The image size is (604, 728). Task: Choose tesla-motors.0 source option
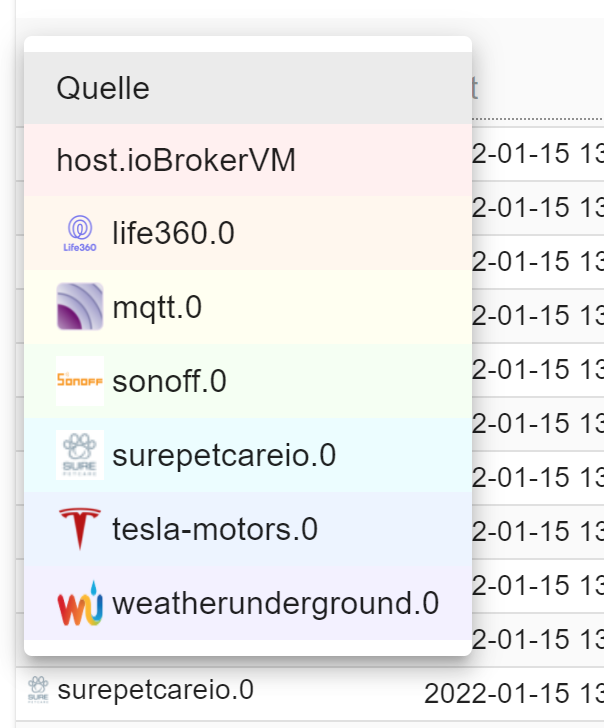pyautogui.click(x=248, y=529)
